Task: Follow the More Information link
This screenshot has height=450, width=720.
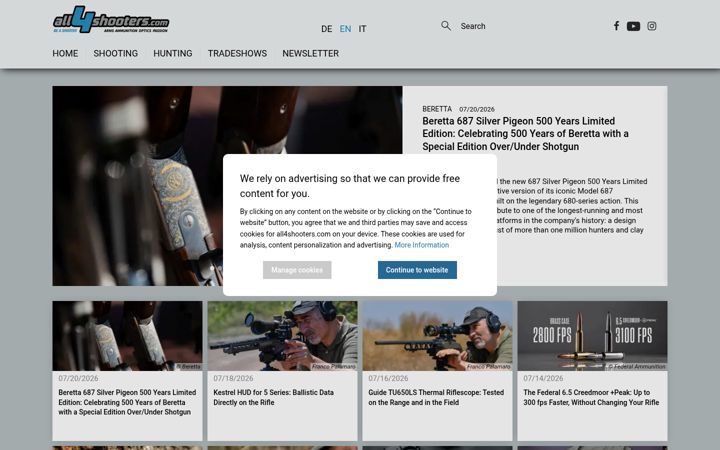Action: pos(422,245)
